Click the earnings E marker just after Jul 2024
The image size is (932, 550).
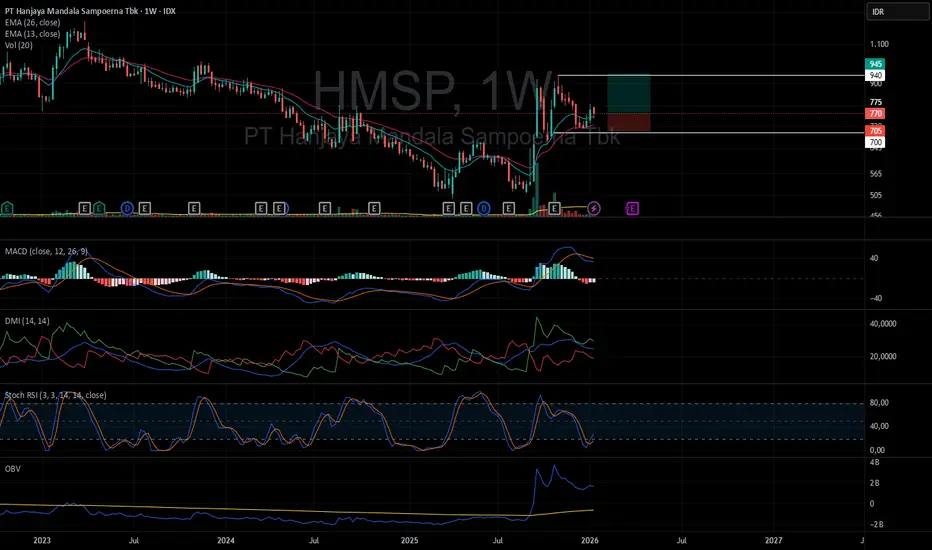tap(325, 208)
